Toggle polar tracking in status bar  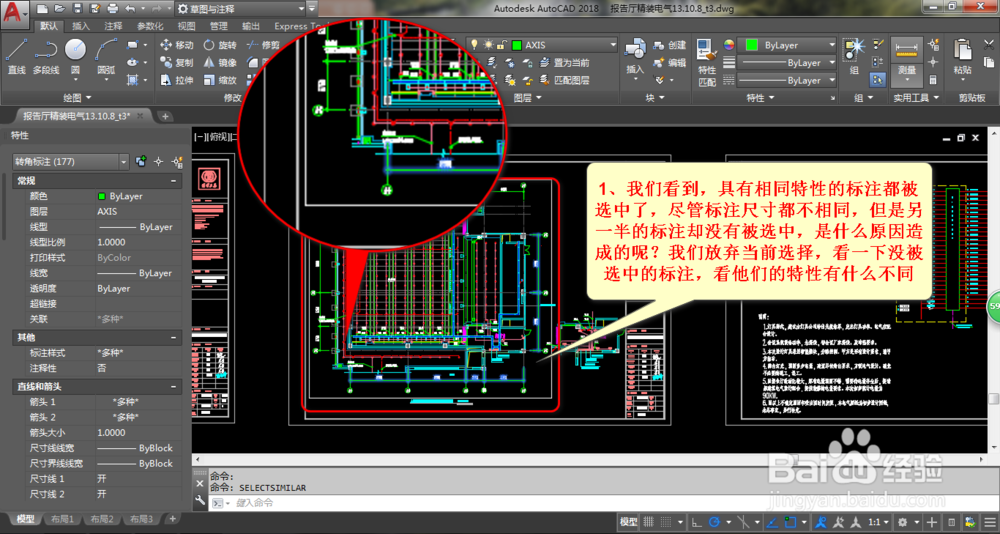pyautogui.click(x=715, y=522)
